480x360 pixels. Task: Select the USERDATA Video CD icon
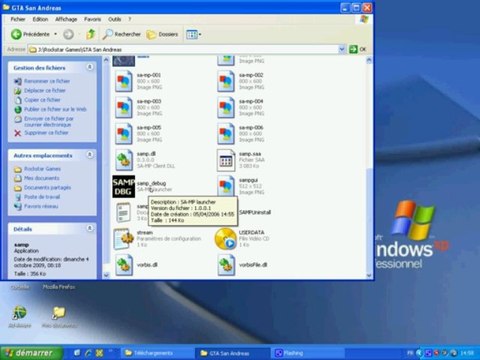(x=226, y=239)
